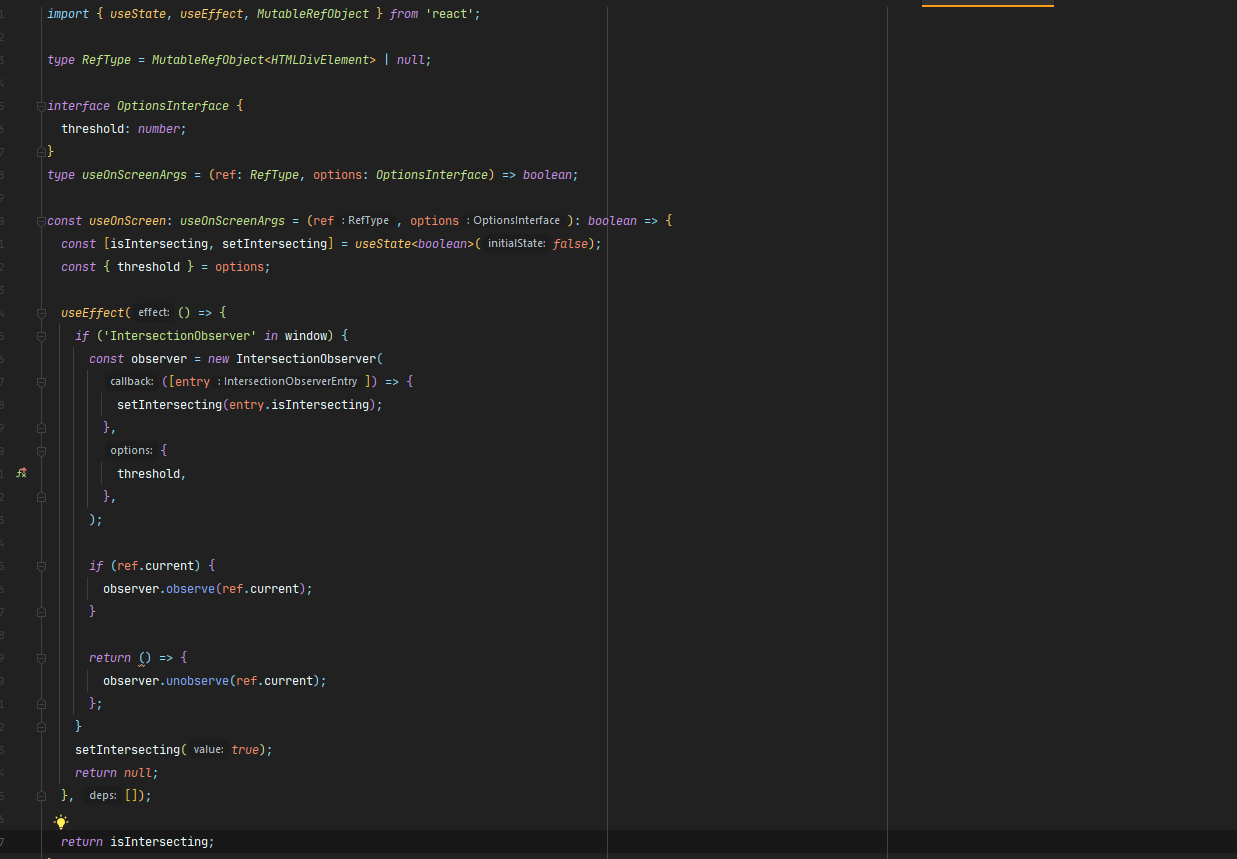Click 'useState<boolean>' call
Screen dimensions: 1237x859
point(414,244)
